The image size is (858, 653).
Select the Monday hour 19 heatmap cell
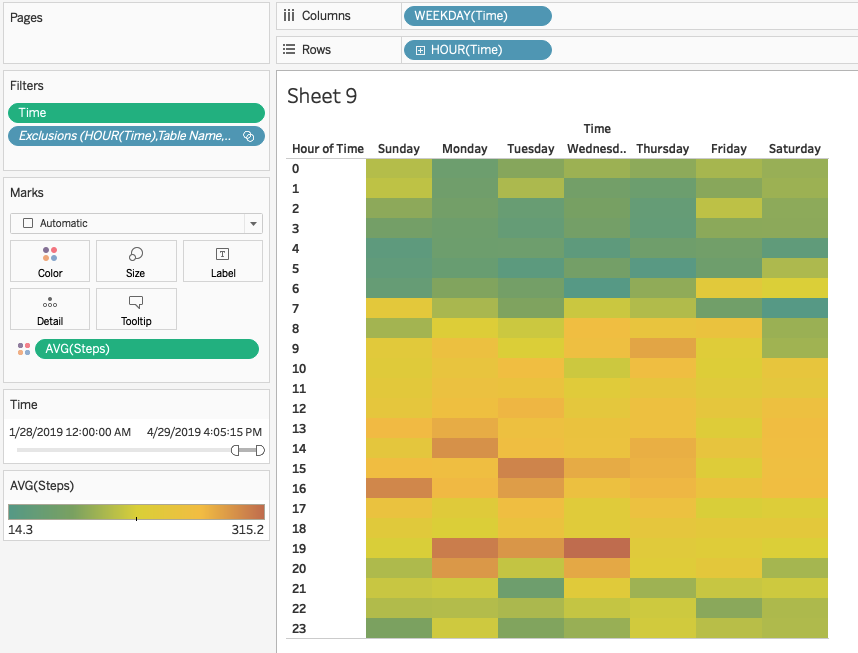(465, 548)
